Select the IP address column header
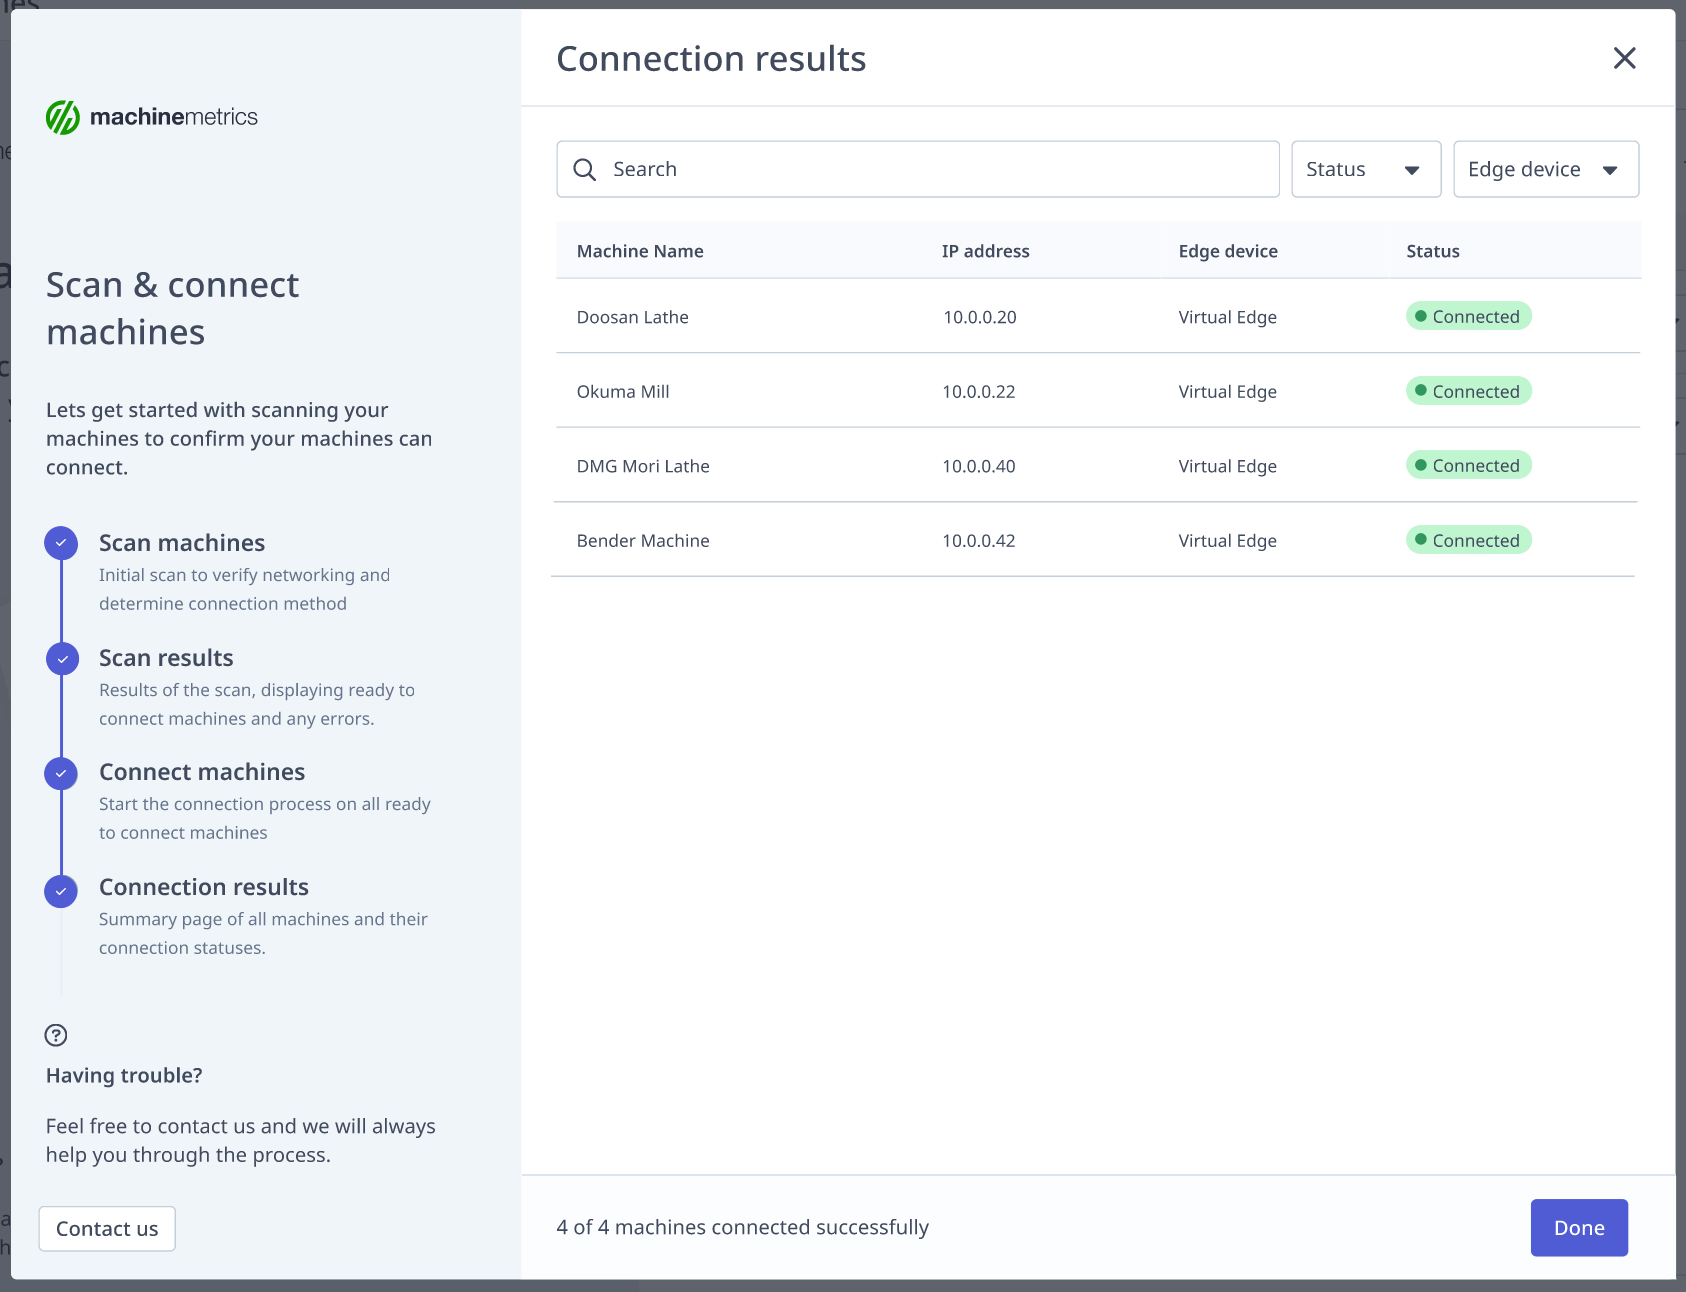This screenshot has height=1292, width=1686. point(985,251)
